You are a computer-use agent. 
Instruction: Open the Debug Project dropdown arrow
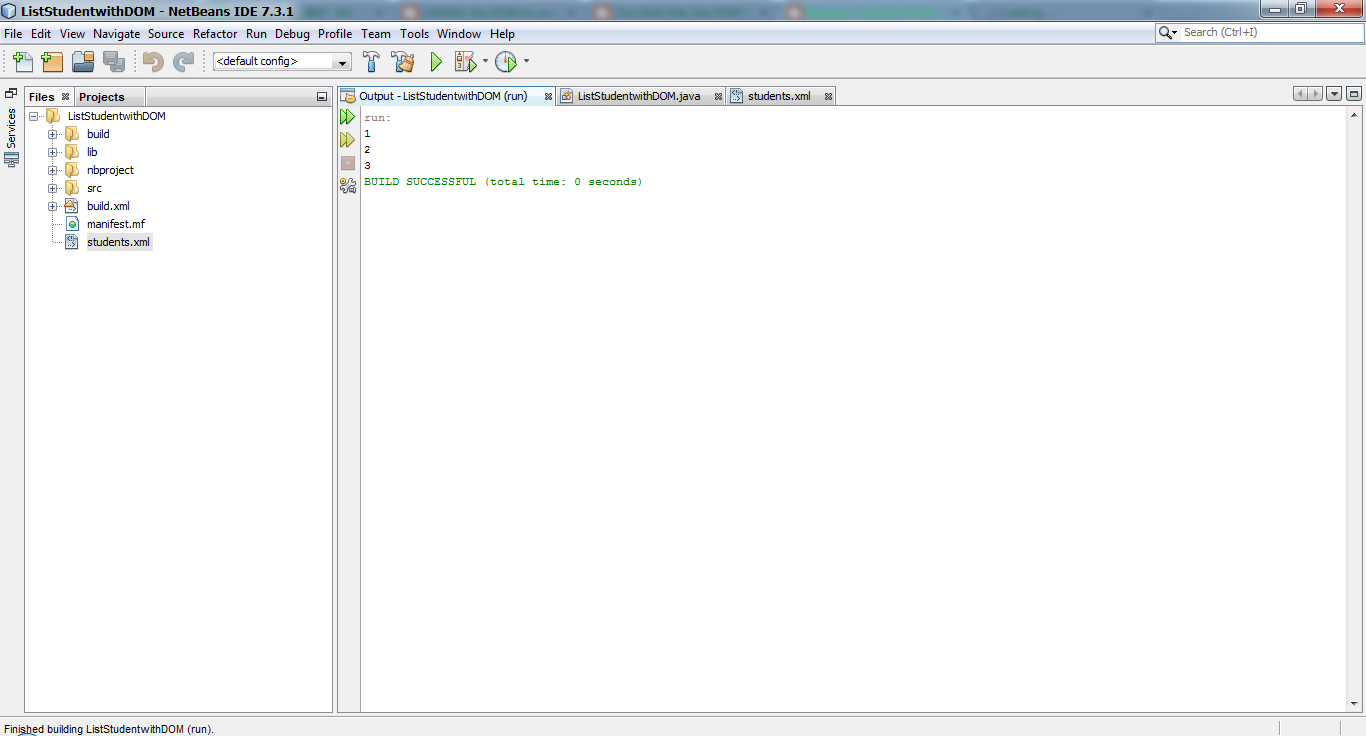[x=485, y=61]
